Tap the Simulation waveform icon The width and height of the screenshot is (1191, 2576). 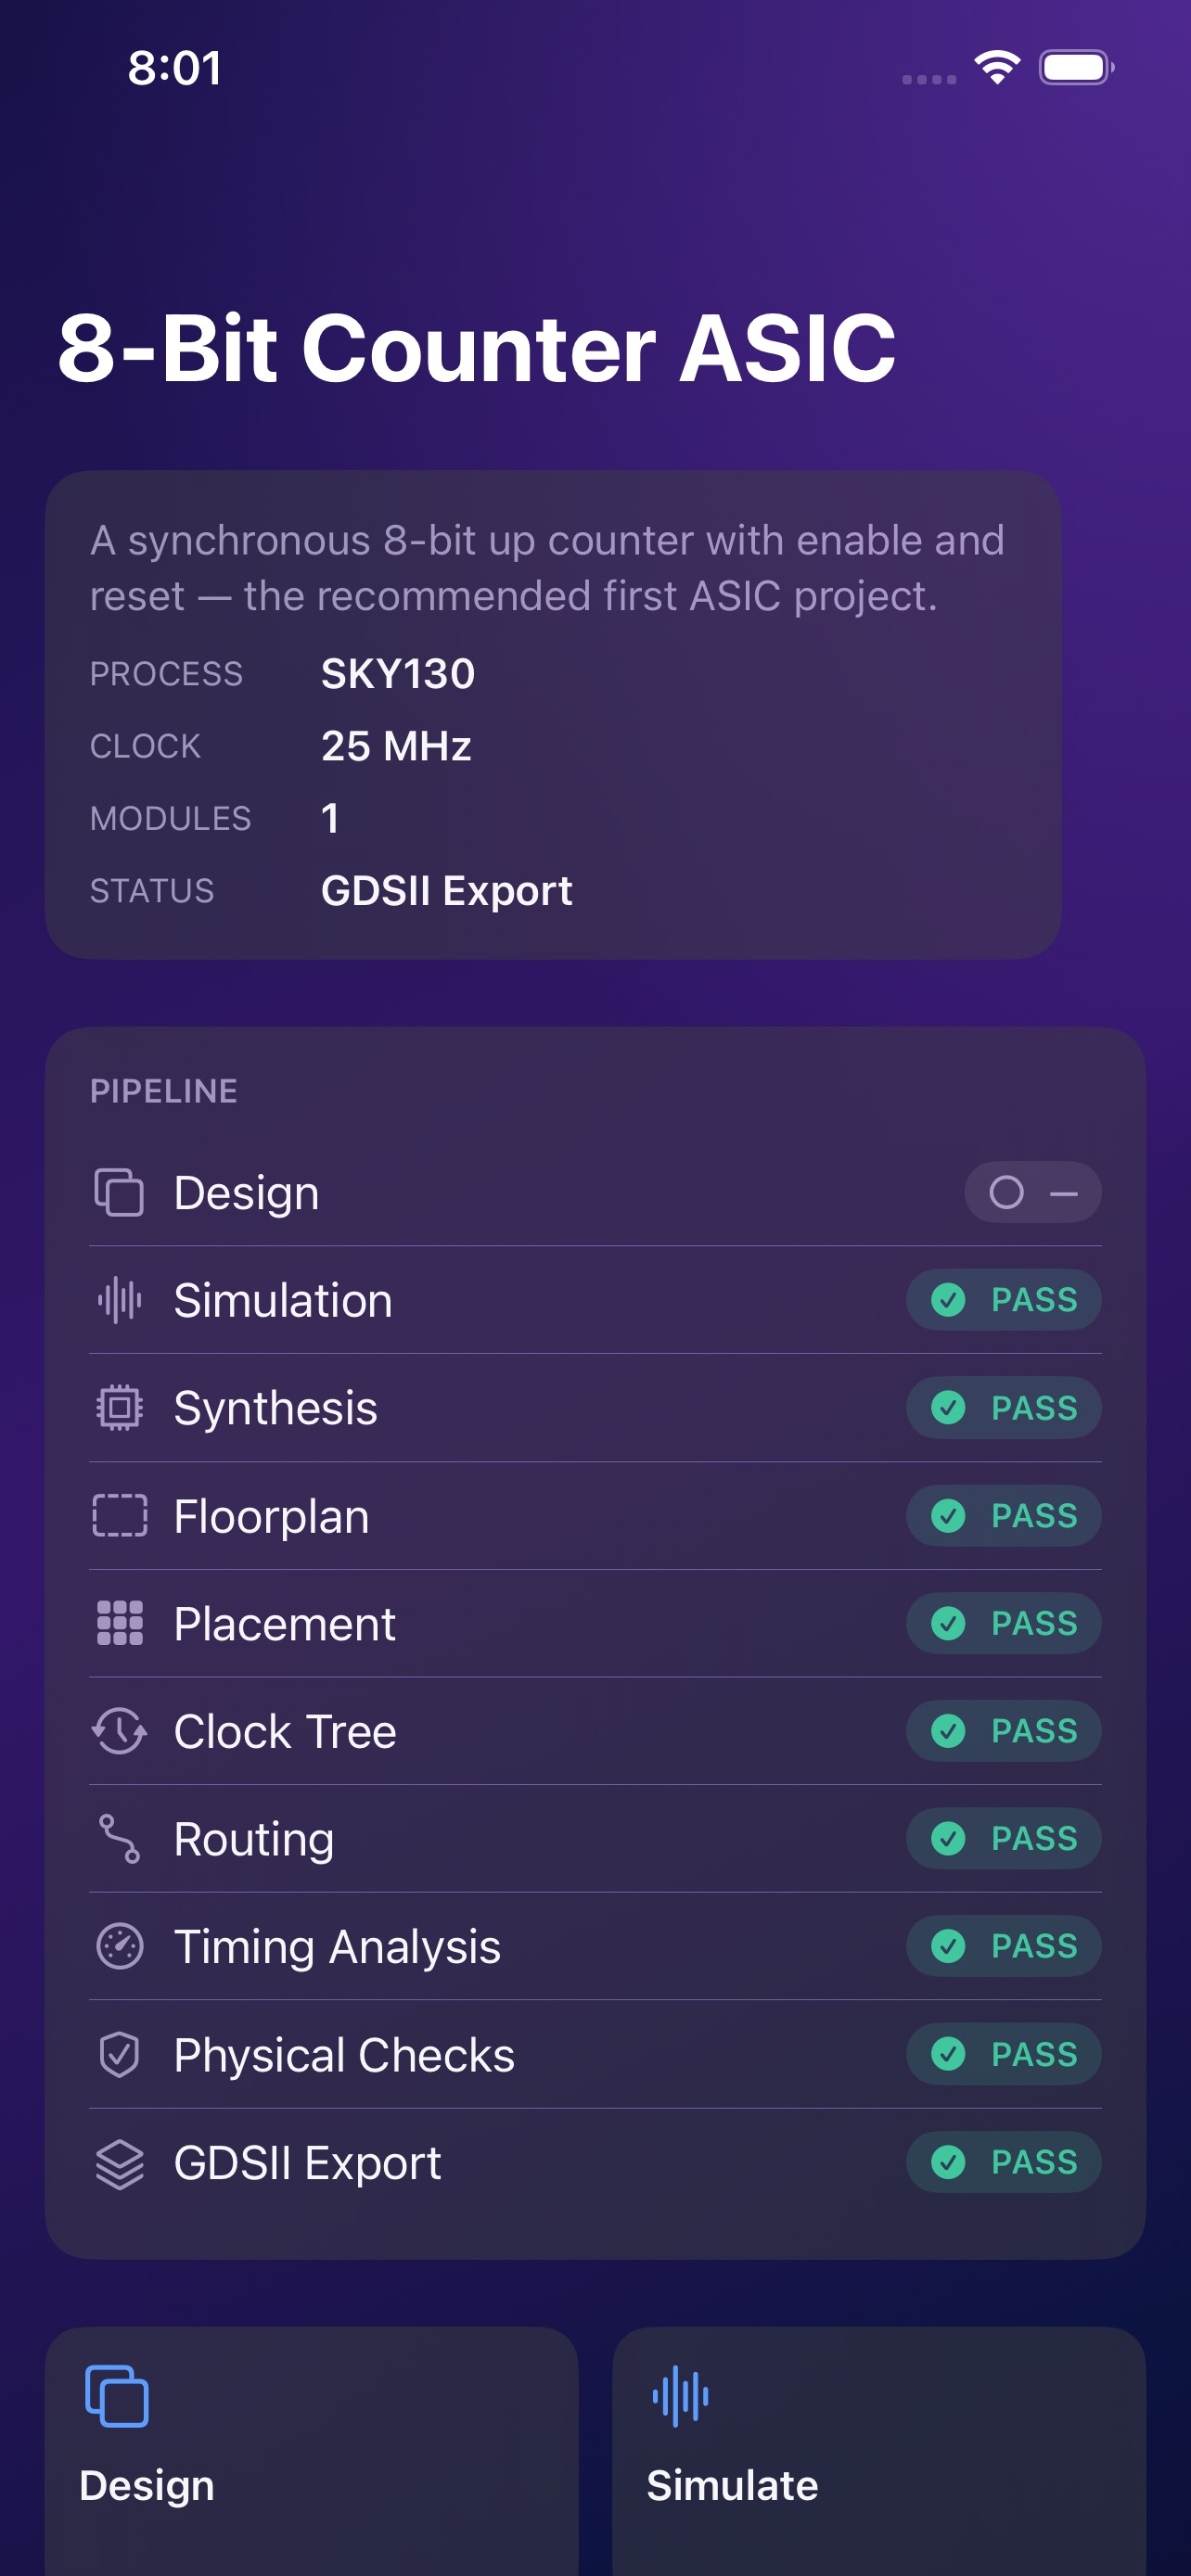click(119, 1300)
